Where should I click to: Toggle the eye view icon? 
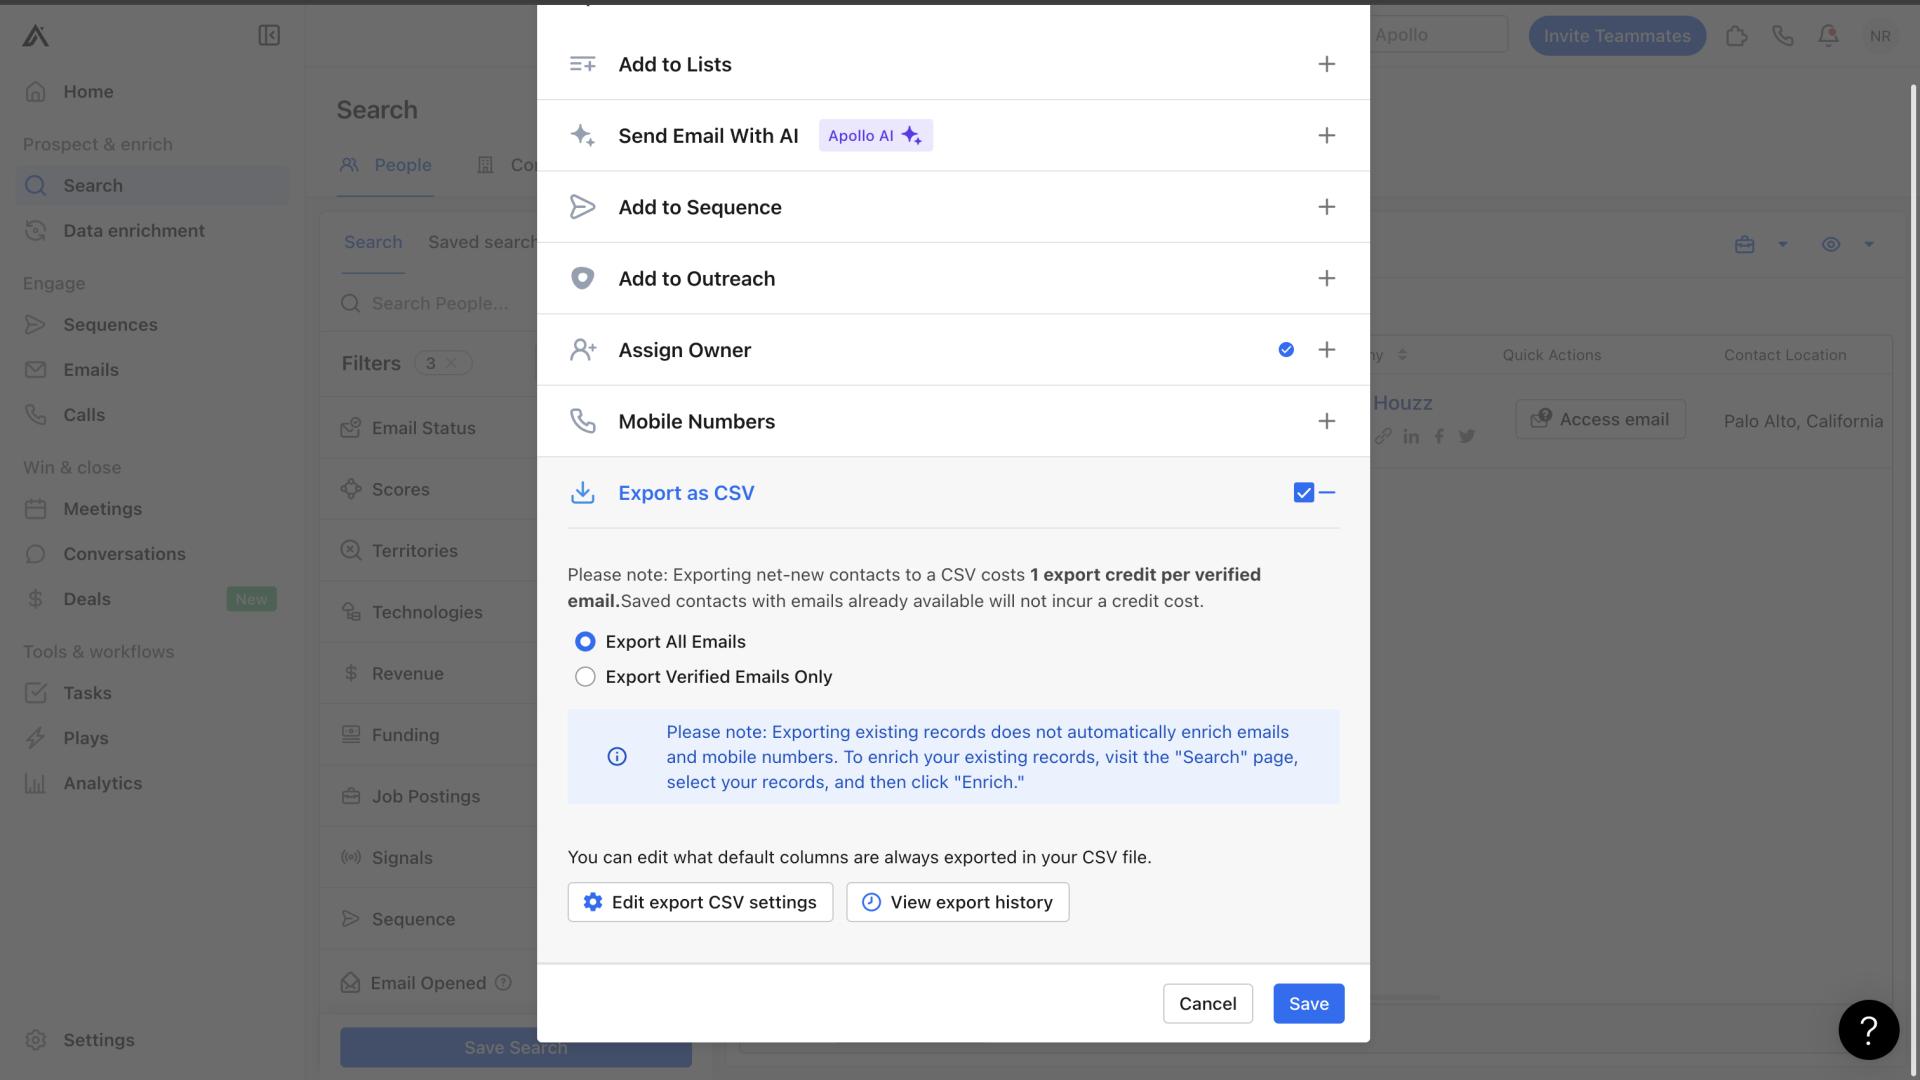[x=1831, y=244]
